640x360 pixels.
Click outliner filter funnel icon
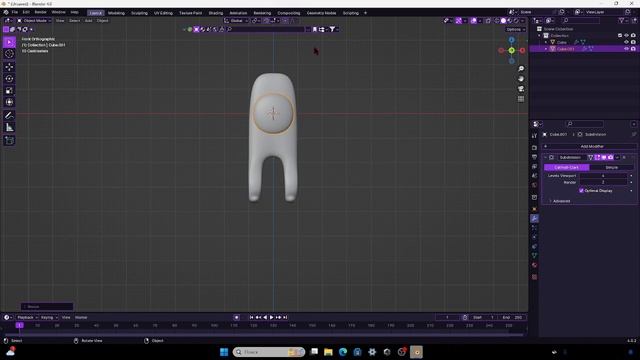pyautogui.click(x=621, y=20)
